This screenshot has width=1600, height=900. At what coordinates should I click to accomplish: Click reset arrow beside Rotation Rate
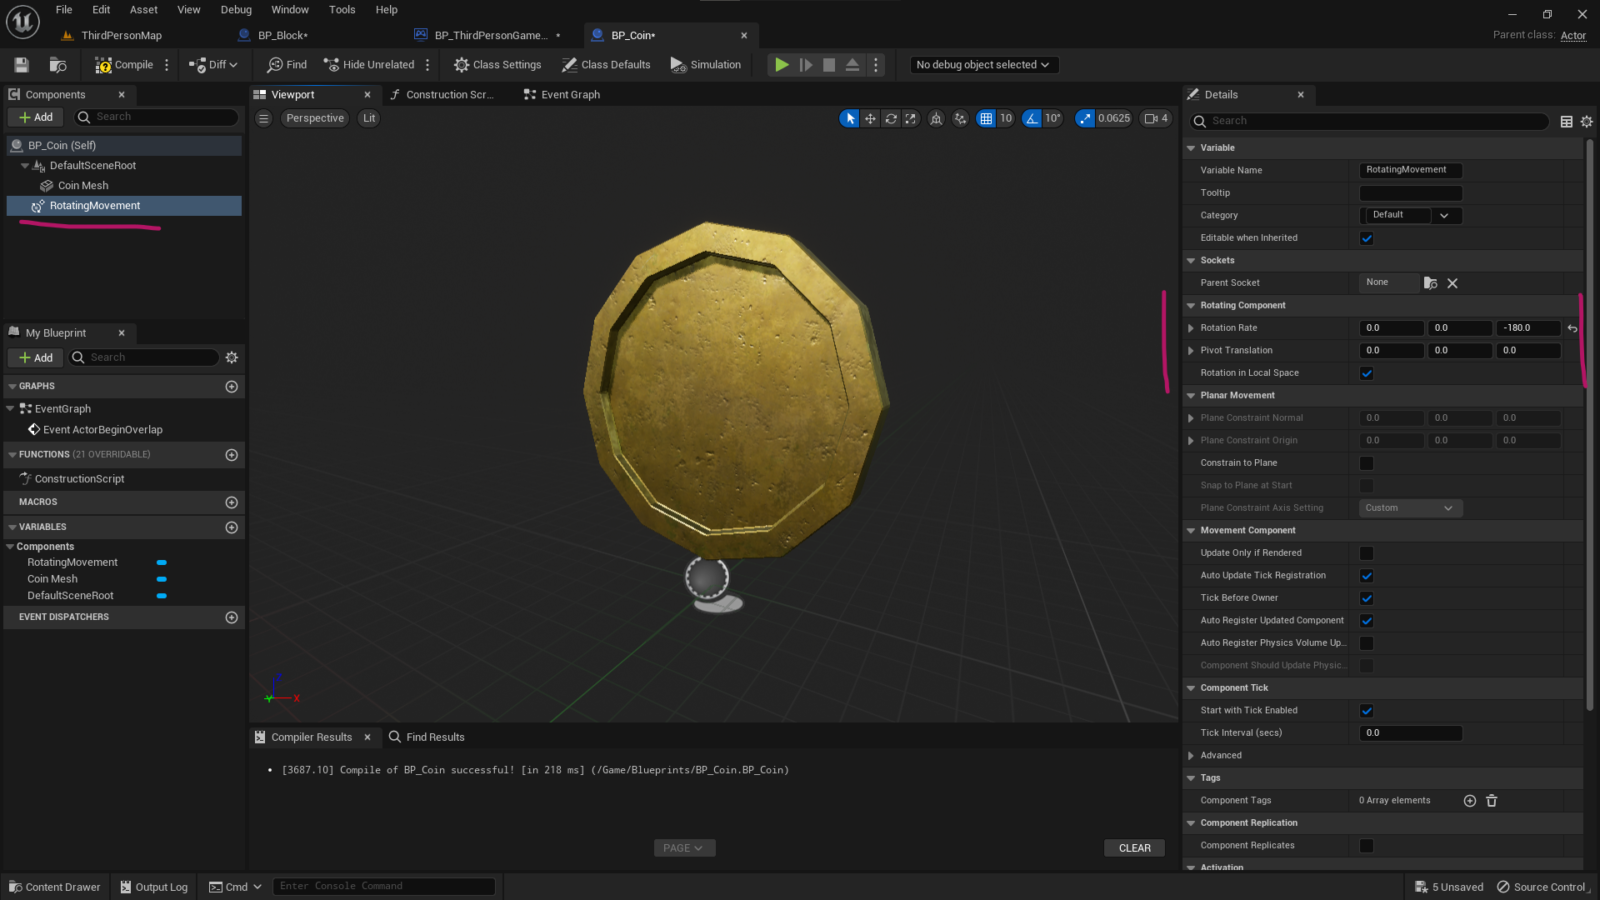tap(1572, 328)
